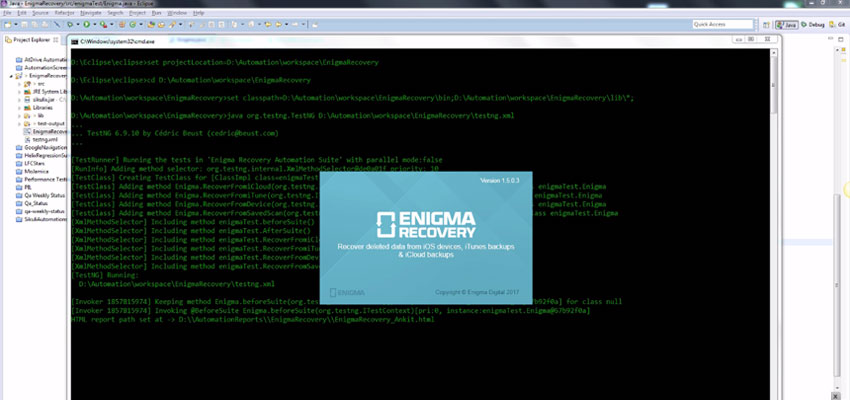
Task: Expand the sikulix.jar node
Action: (x=20, y=100)
